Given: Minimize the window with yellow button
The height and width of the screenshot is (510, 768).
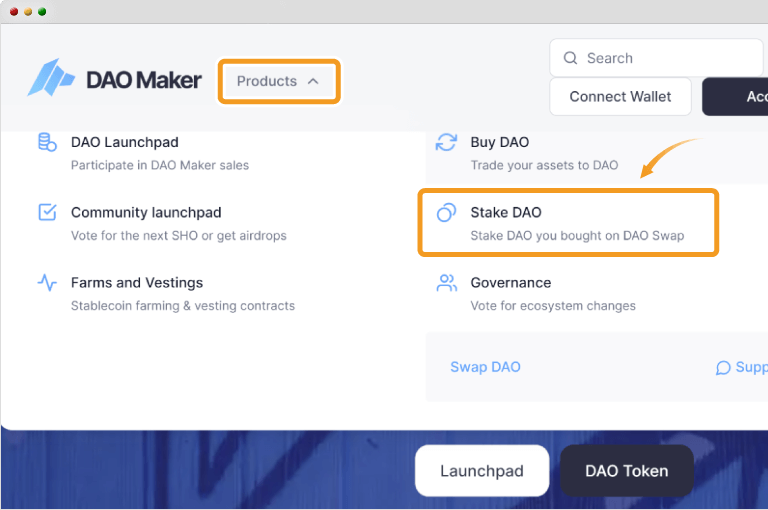Looking at the screenshot, I should pos(28,12).
